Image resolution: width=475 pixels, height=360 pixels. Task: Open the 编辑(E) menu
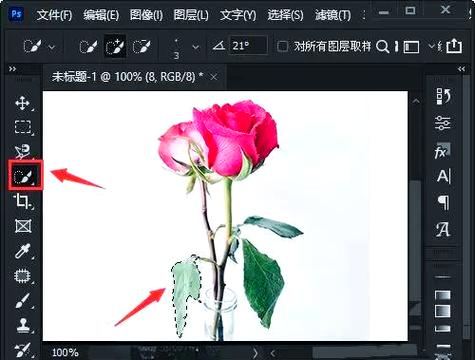(x=101, y=15)
